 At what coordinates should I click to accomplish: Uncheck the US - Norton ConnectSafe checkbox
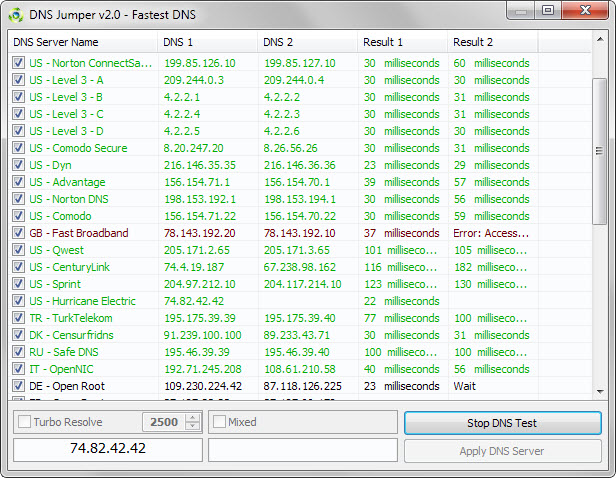18,63
